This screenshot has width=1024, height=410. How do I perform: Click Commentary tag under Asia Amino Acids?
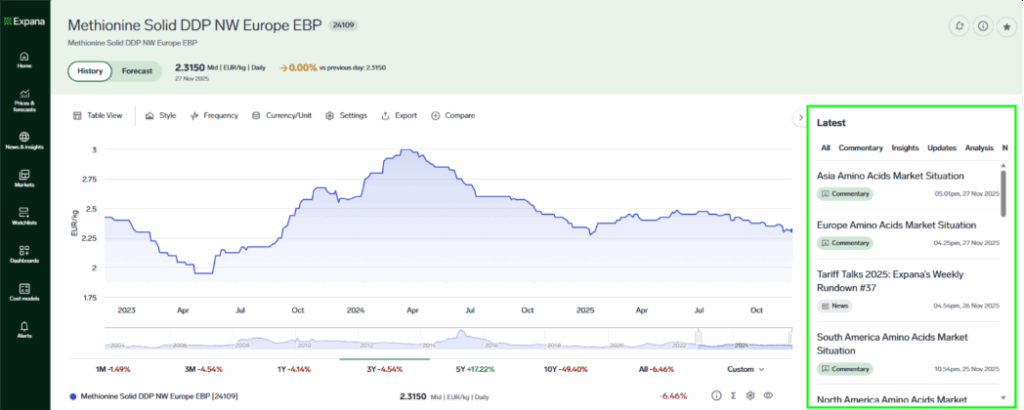(845, 194)
